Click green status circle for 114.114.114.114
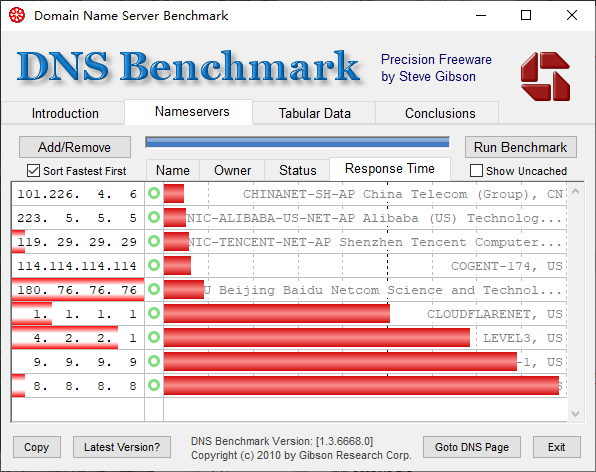 154,265
